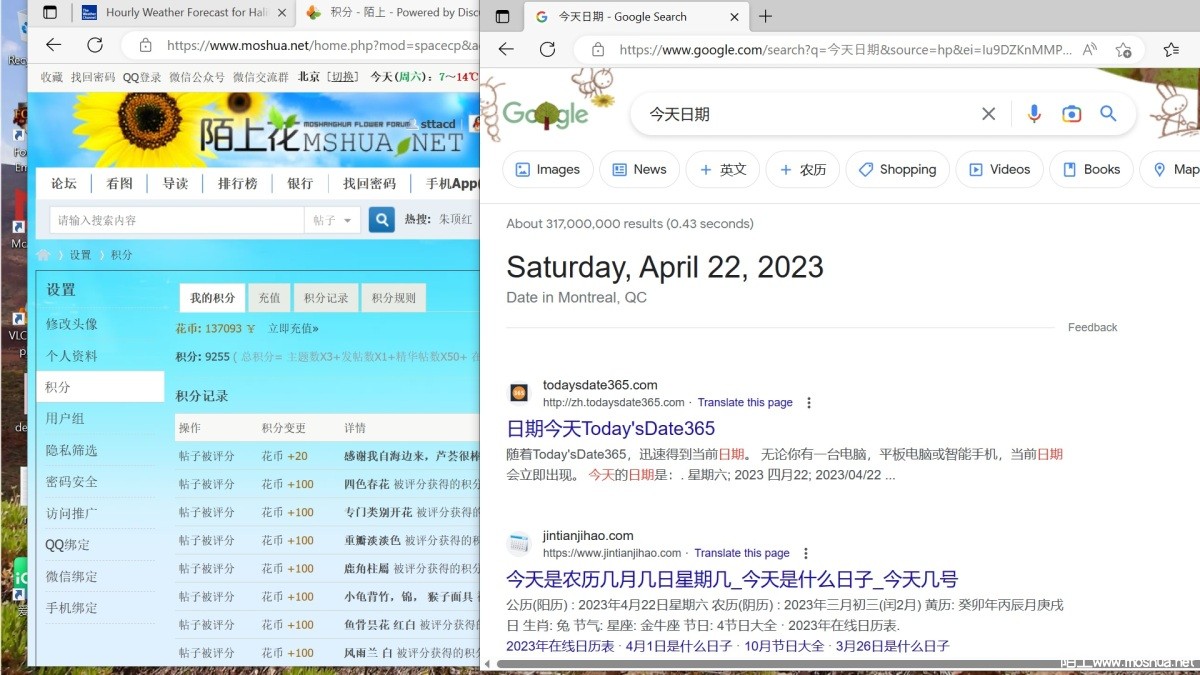Open 日期今天Today'sDate365 result link
This screenshot has height=675, width=1200.
click(x=611, y=428)
